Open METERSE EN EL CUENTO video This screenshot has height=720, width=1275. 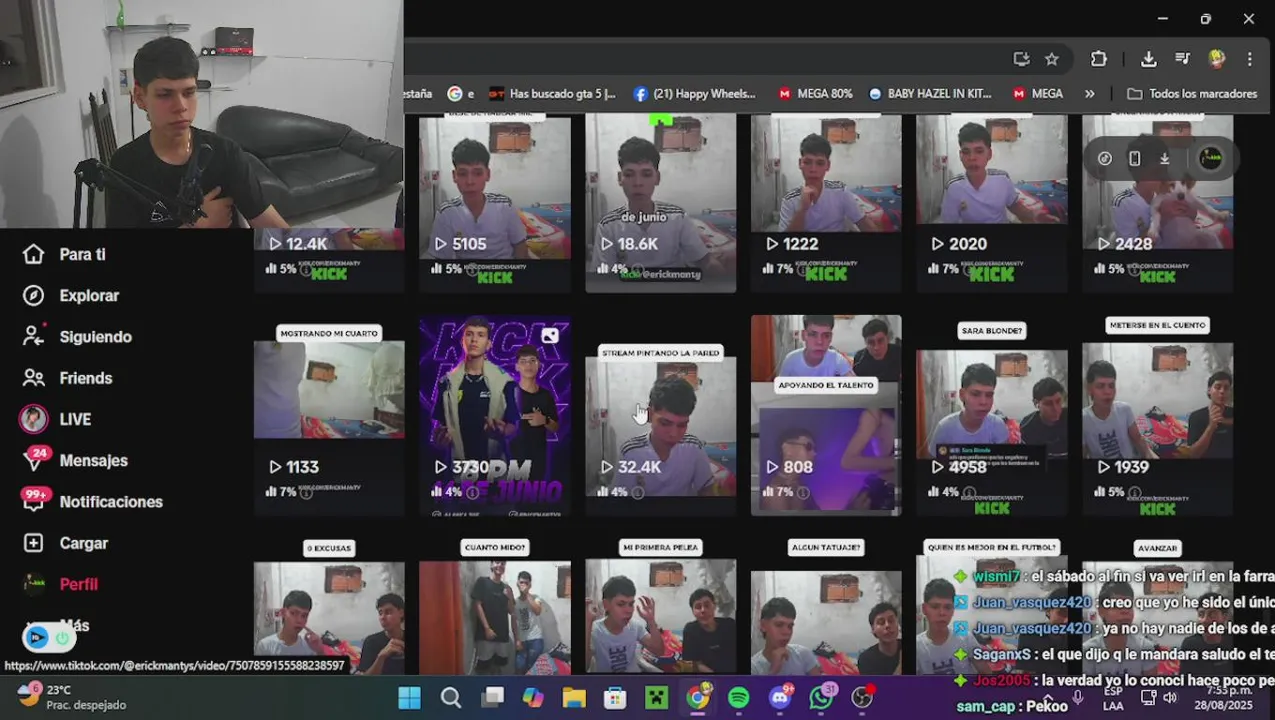(1157, 416)
